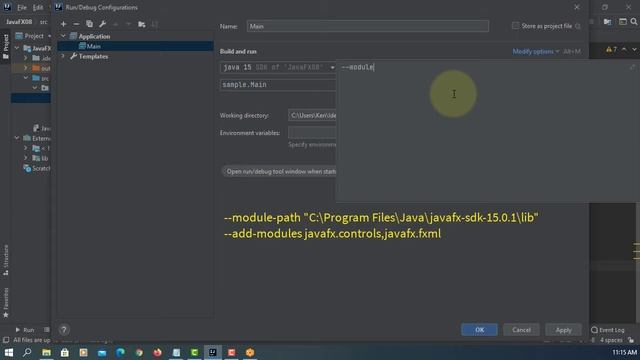Open Windows Start menu
This screenshot has height=360, width=640.
[x=9, y=352]
